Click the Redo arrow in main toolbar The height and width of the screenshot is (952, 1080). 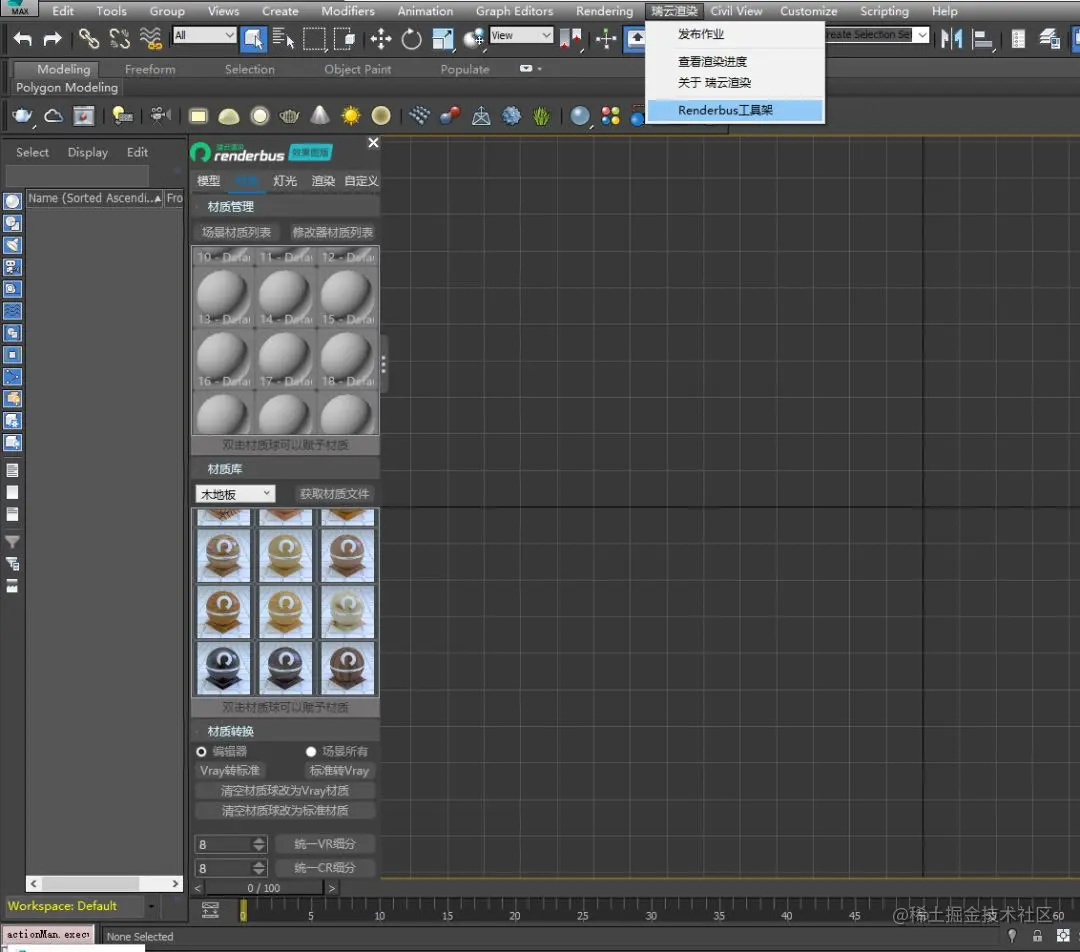point(52,39)
